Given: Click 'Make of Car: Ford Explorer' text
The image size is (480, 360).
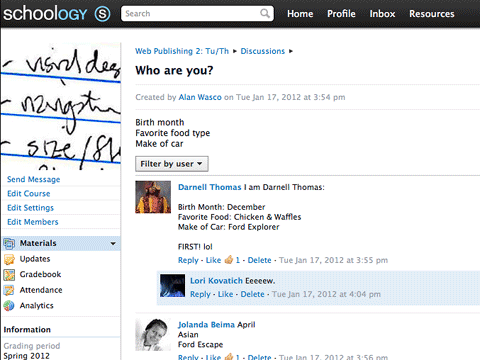Looking at the screenshot, I should 229,227.
